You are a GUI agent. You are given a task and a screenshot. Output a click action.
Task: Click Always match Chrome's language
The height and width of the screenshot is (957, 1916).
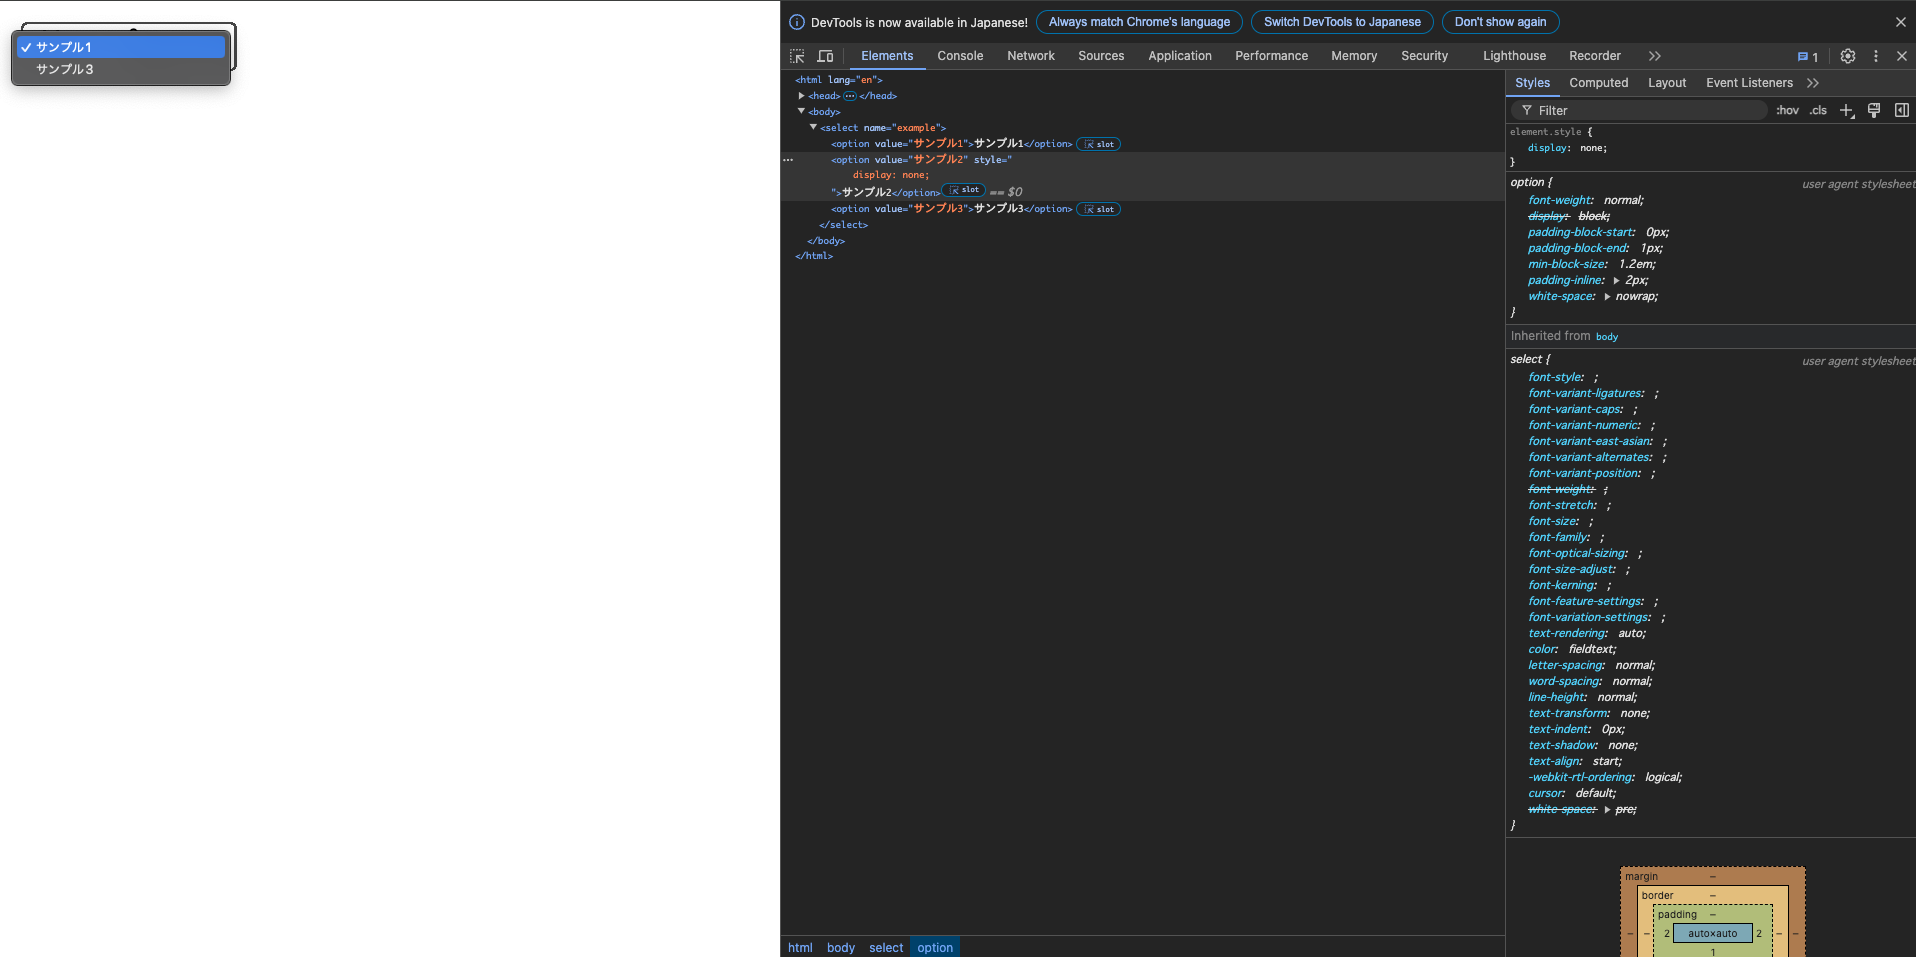click(x=1139, y=22)
